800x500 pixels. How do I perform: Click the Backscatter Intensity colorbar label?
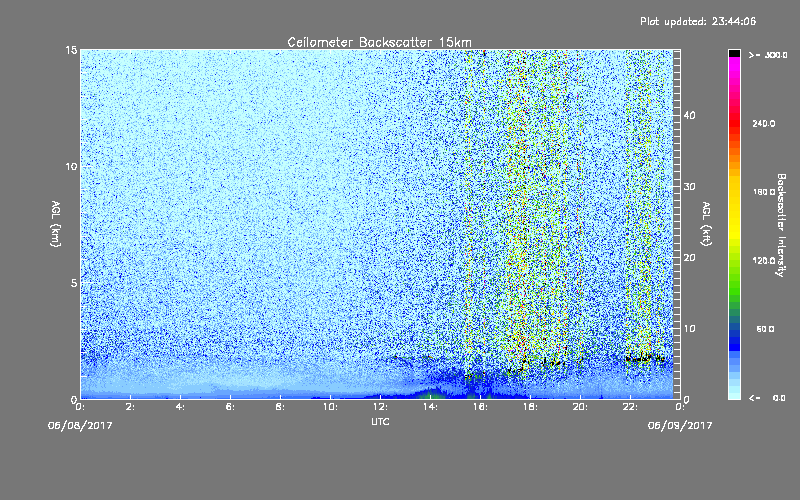point(781,225)
